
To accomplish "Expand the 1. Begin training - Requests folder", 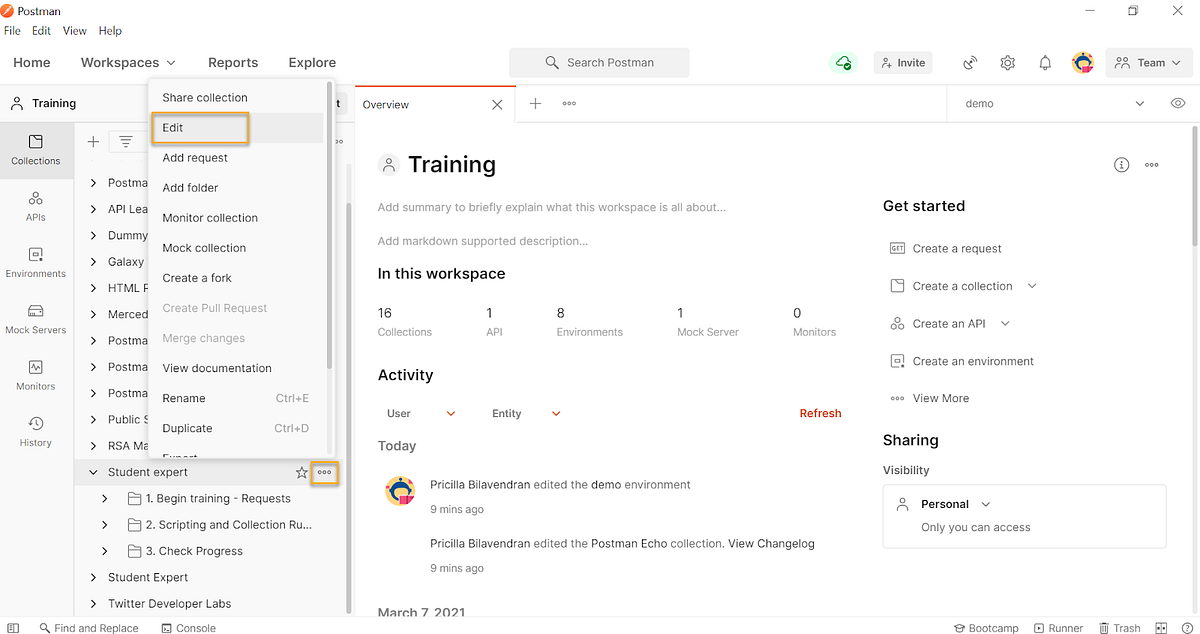I will click(x=105, y=498).
